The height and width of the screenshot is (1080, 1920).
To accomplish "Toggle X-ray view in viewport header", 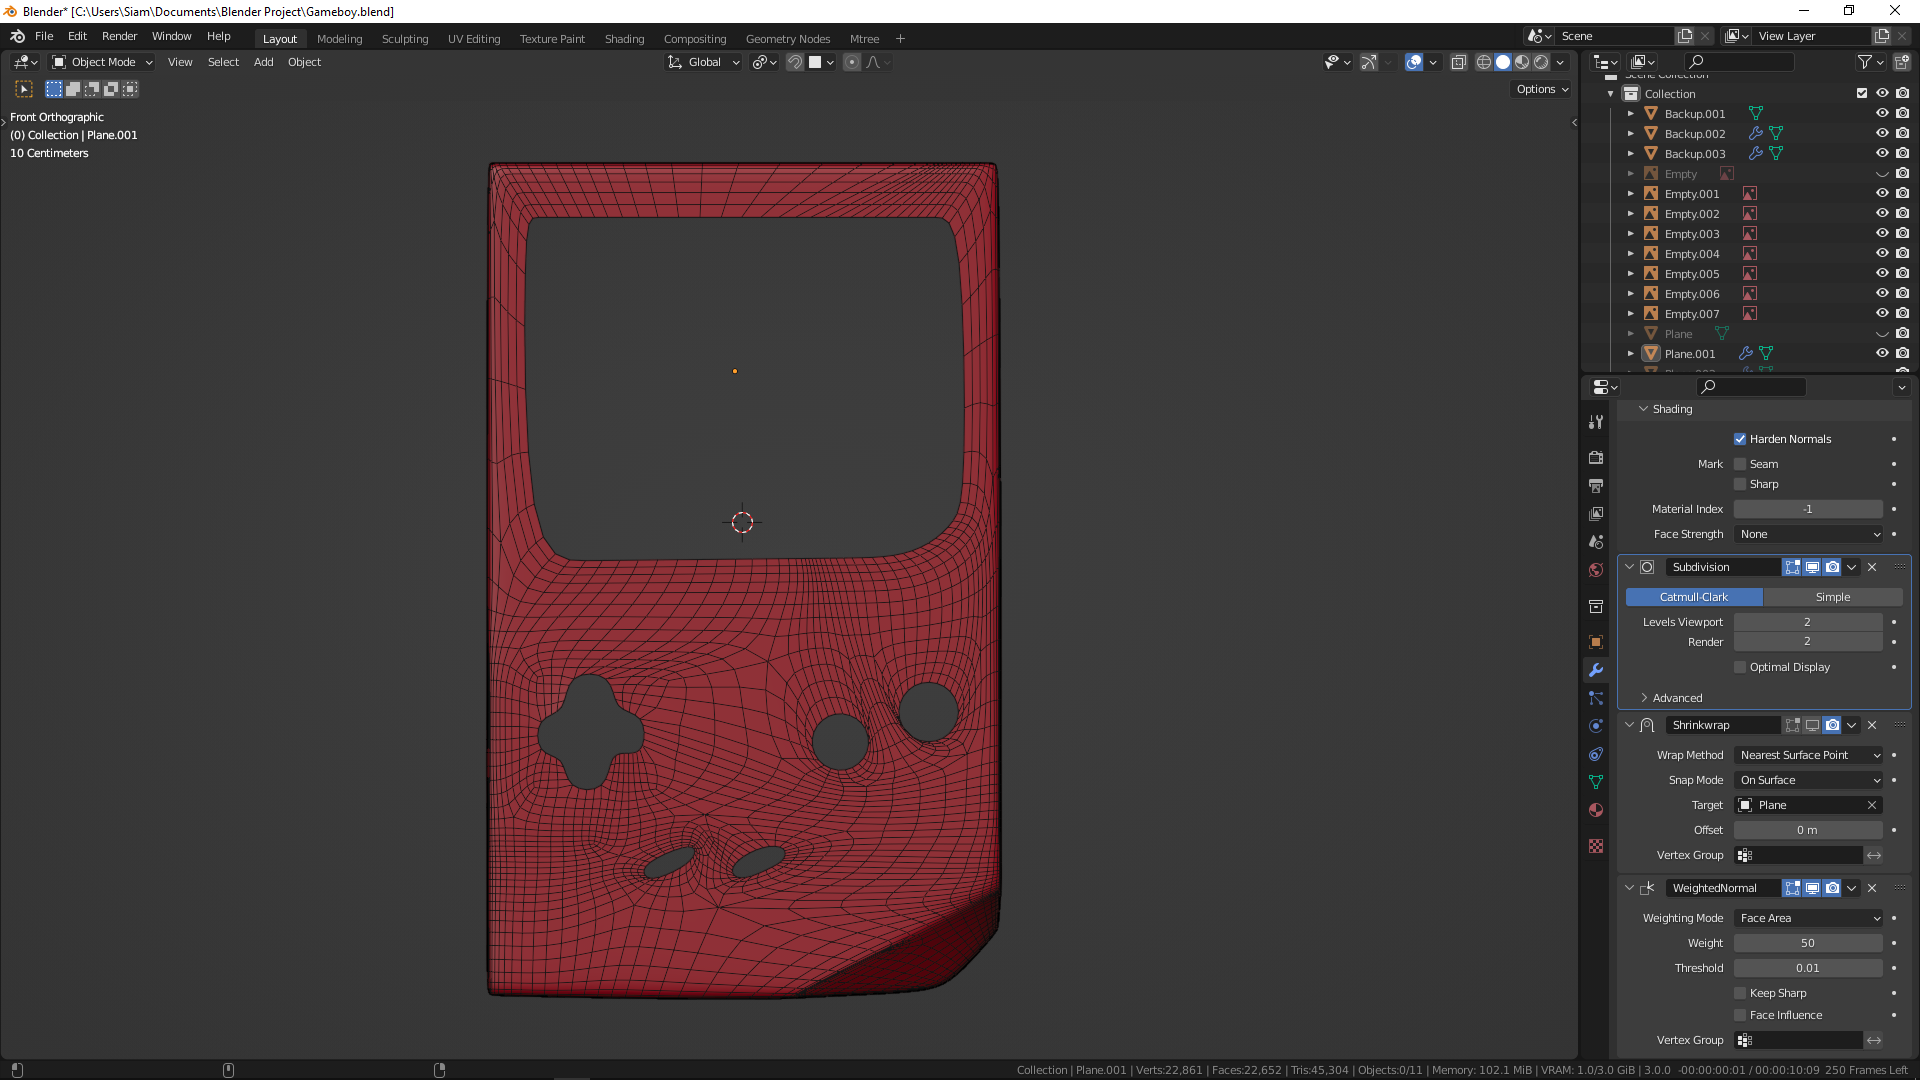I will 1459,62.
